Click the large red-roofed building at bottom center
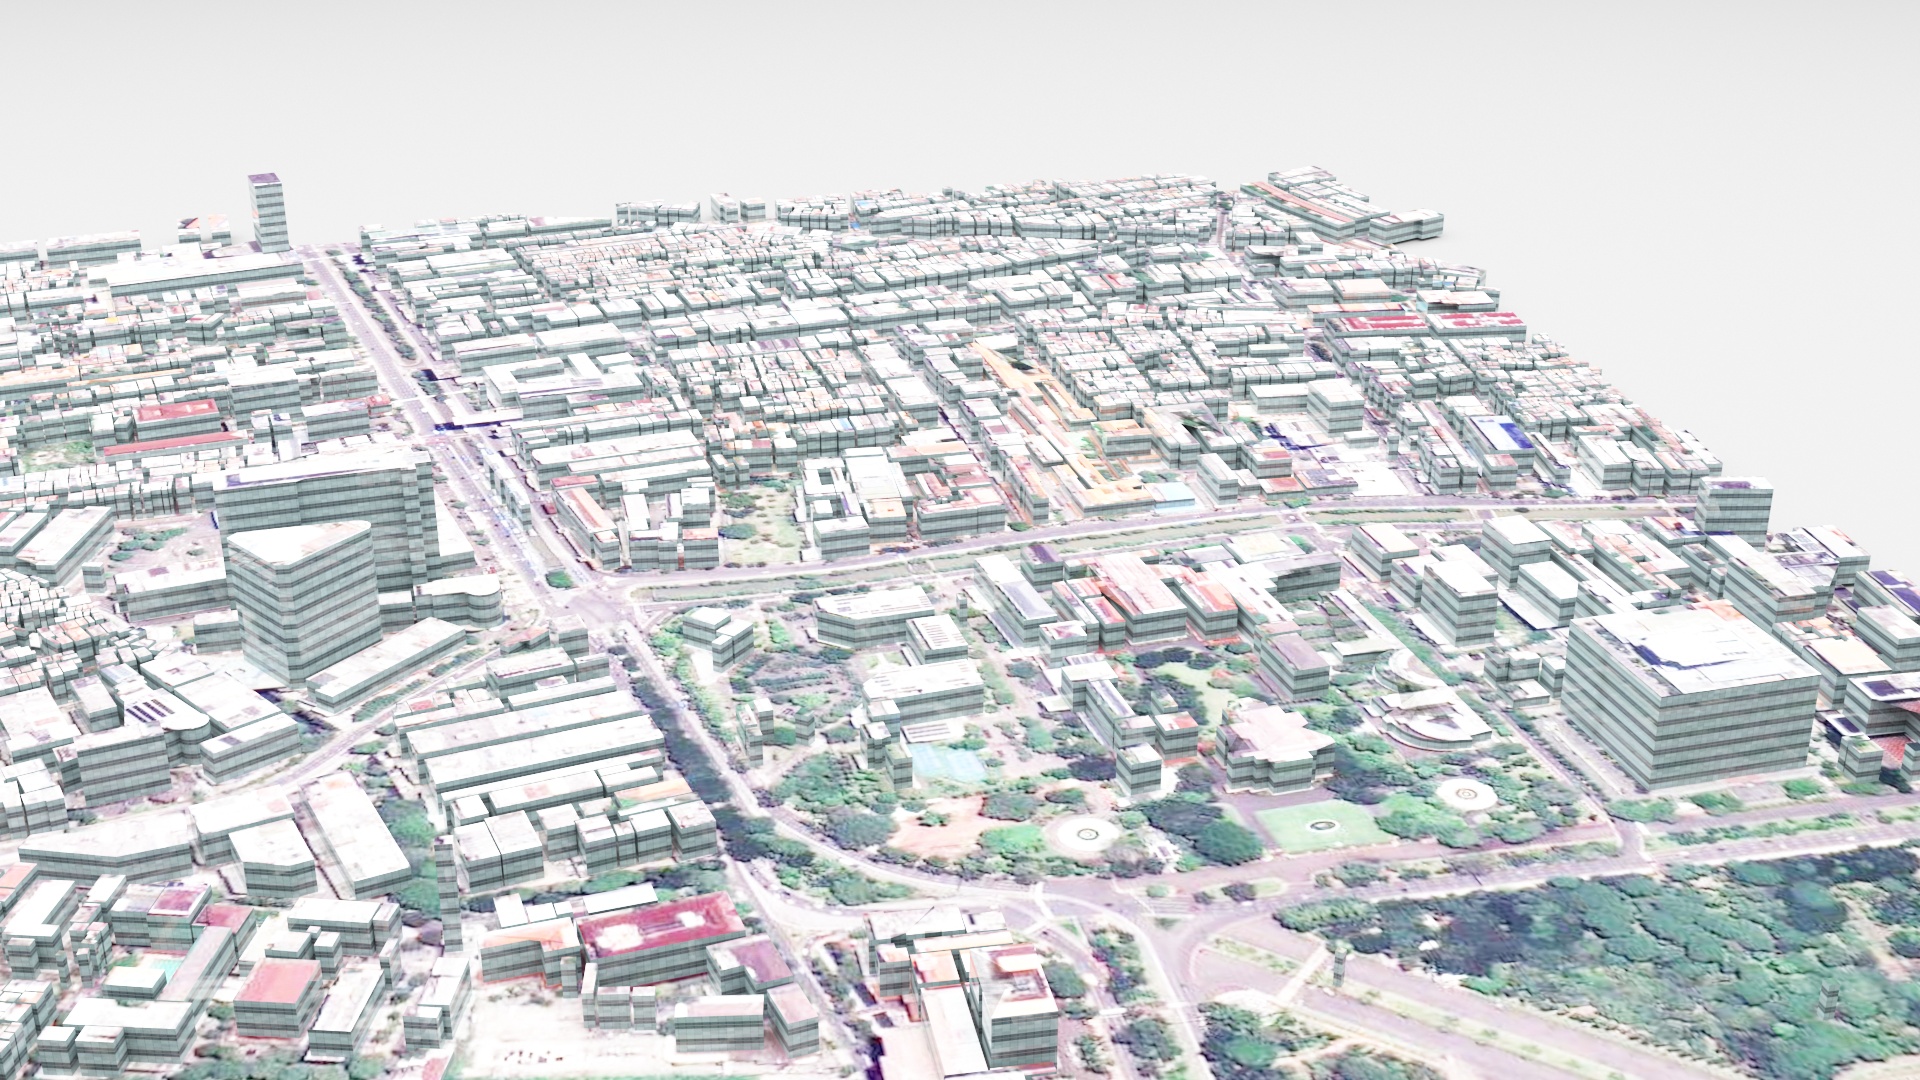The width and height of the screenshot is (1920, 1080). [660, 935]
